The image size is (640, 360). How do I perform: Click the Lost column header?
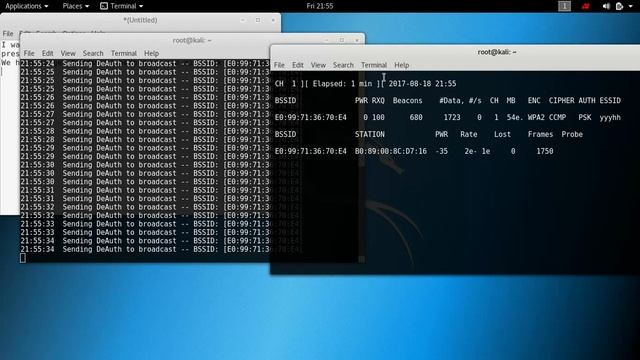pyautogui.click(x=502, y=134)
